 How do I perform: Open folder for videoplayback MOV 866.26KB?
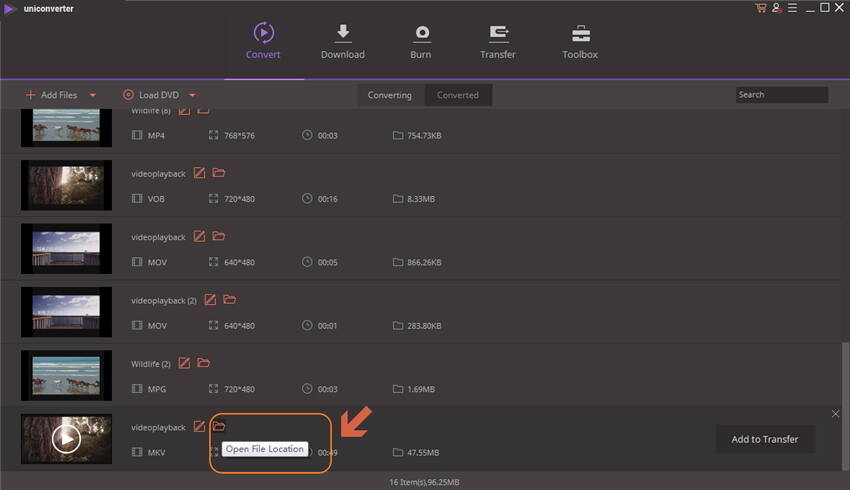pyautogui.click(x=218, y=236)
